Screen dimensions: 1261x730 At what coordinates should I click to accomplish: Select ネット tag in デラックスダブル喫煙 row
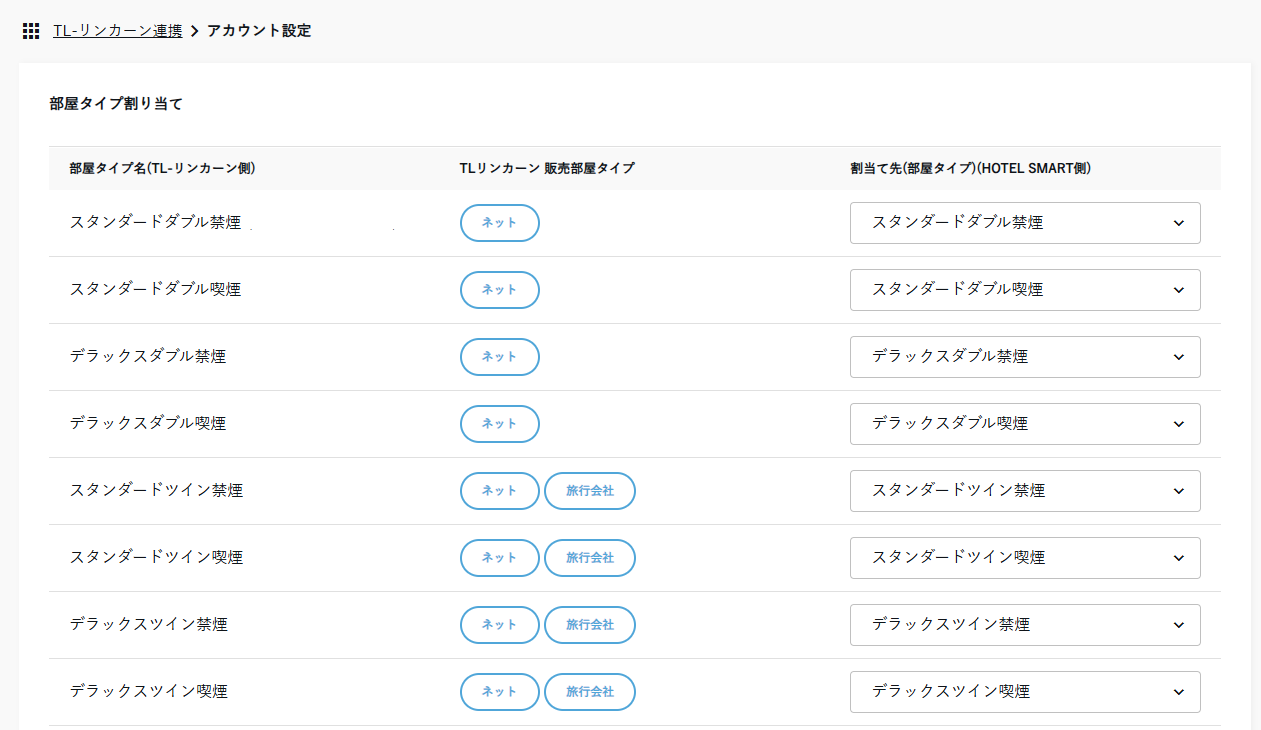click(499, 424)
